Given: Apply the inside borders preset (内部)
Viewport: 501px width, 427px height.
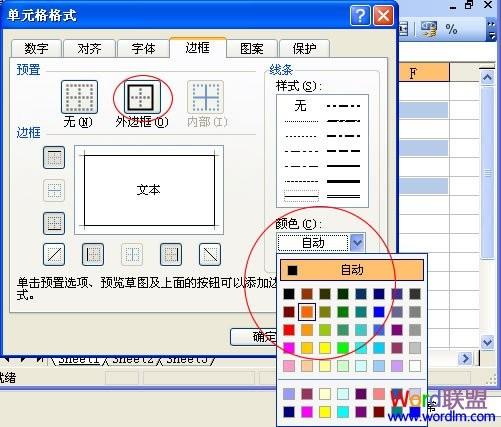Looking at the screenshot, I should coord(206,97).
